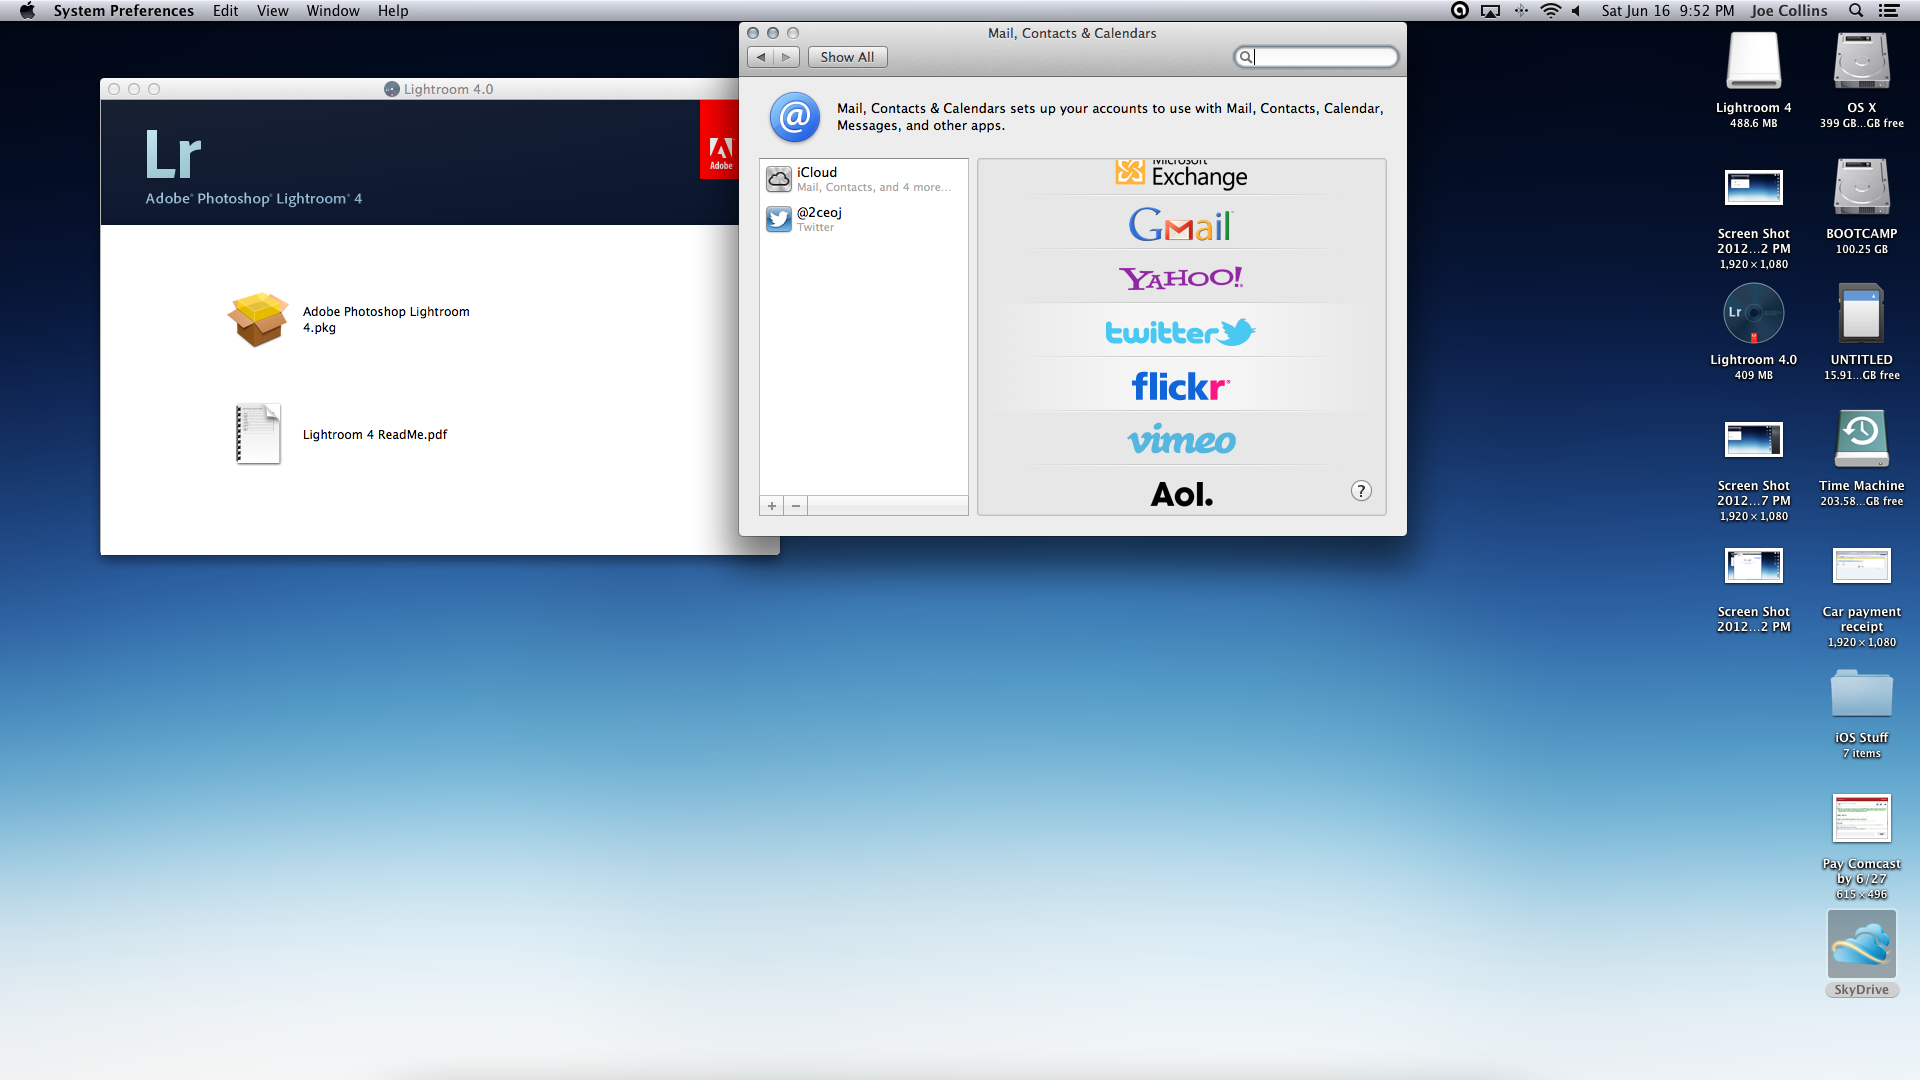Screen dimensions: 1920x1080
Task: Select the Time Machine drive icon
Action: point(1861,439)
